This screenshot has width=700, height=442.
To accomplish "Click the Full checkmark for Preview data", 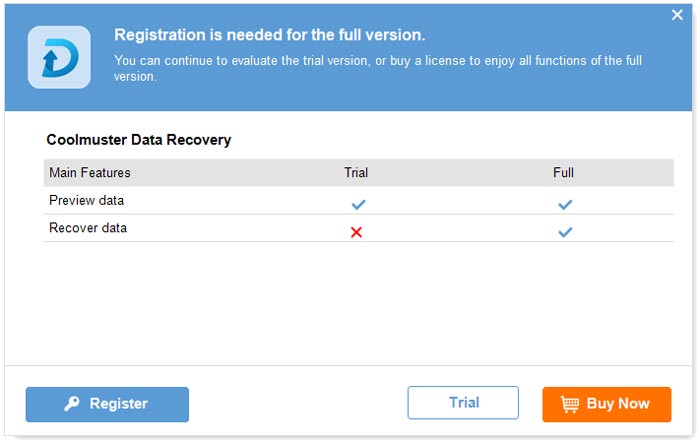I will [565, 204].
